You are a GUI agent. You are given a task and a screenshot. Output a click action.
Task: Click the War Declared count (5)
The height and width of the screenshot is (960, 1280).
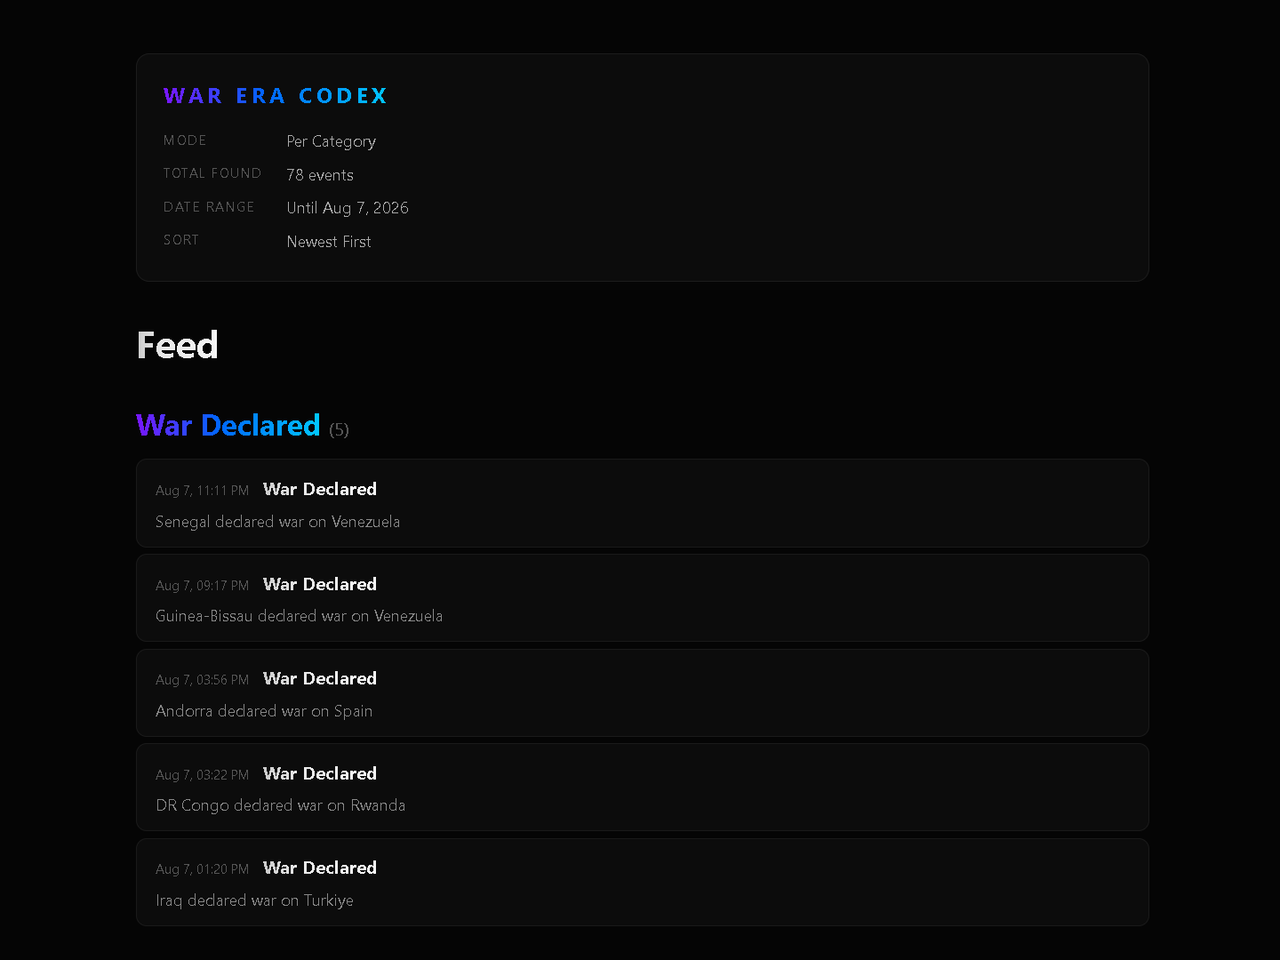(x=339, y=430)
